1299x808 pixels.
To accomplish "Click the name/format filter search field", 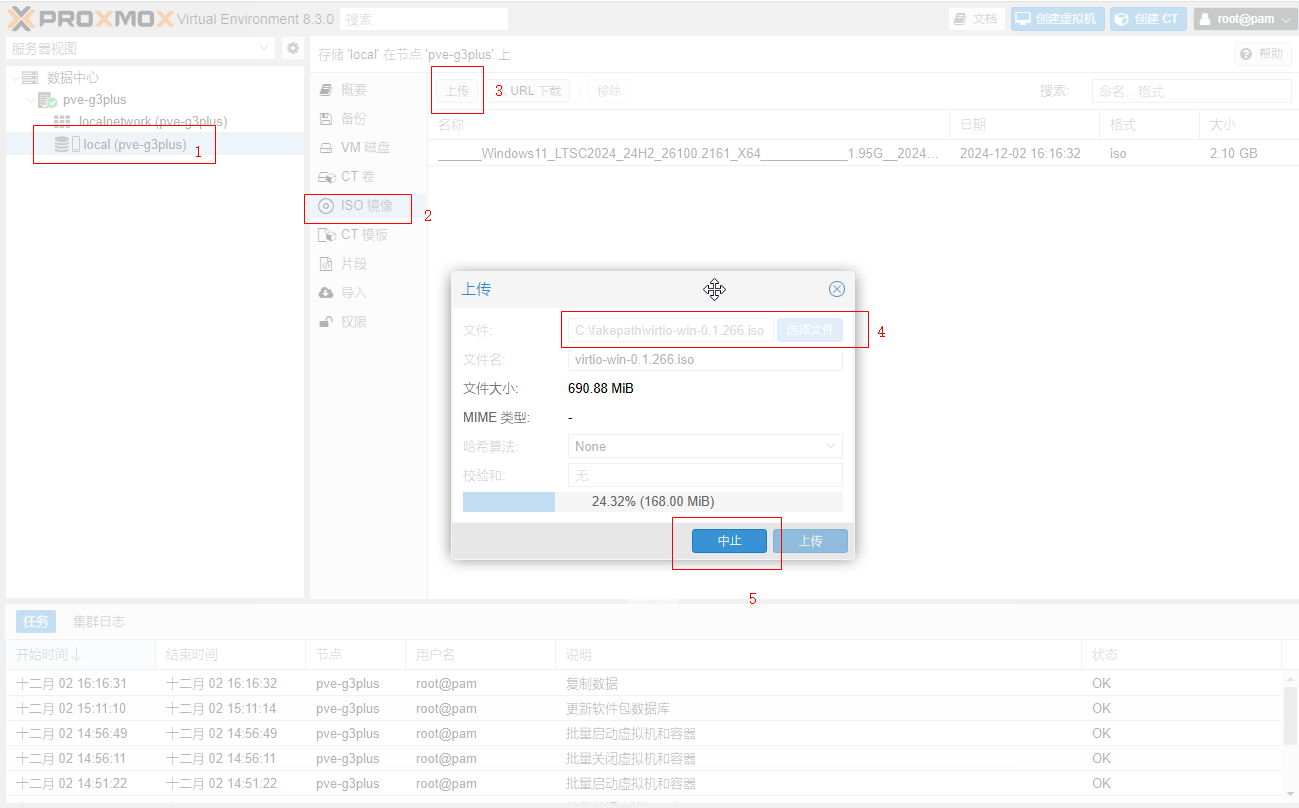I will point(1191,91).
